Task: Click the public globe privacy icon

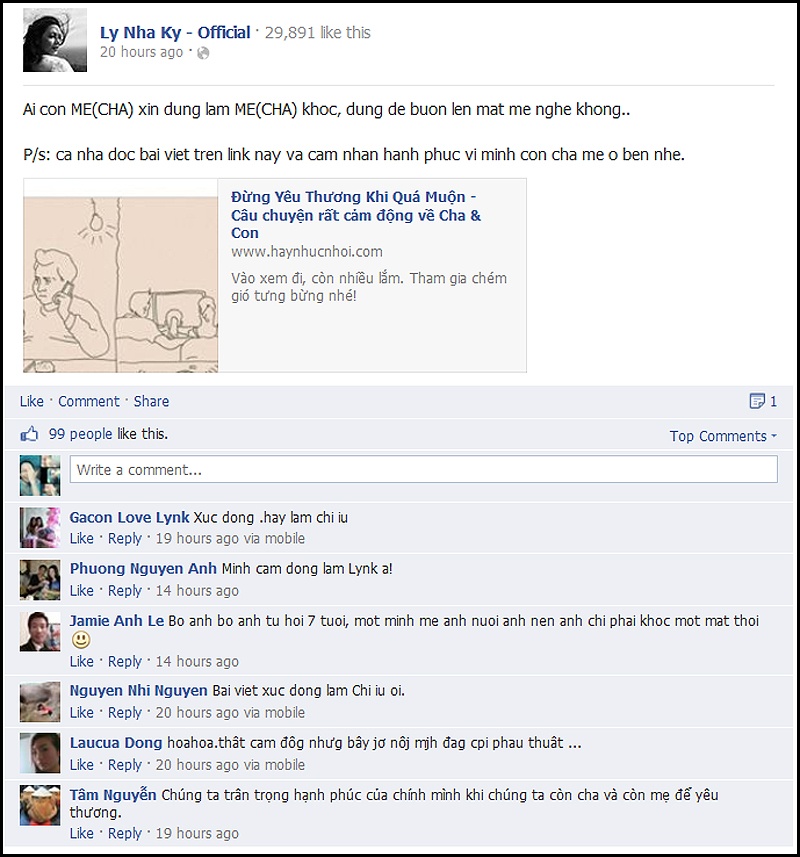Action: [x=203, y=53]
